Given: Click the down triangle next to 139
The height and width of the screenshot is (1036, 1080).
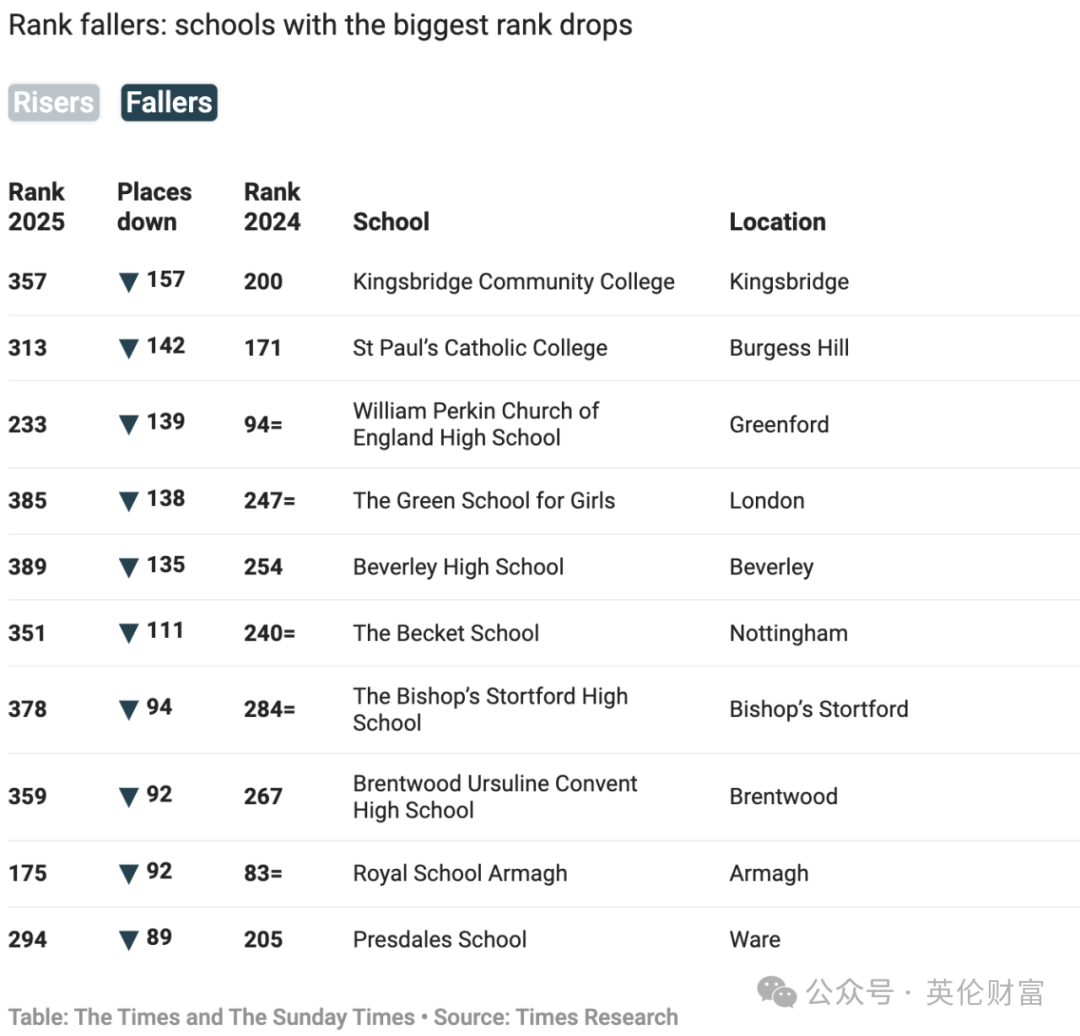Looking at the screenshot, I should pyautogui.click(x=129, y=424).
